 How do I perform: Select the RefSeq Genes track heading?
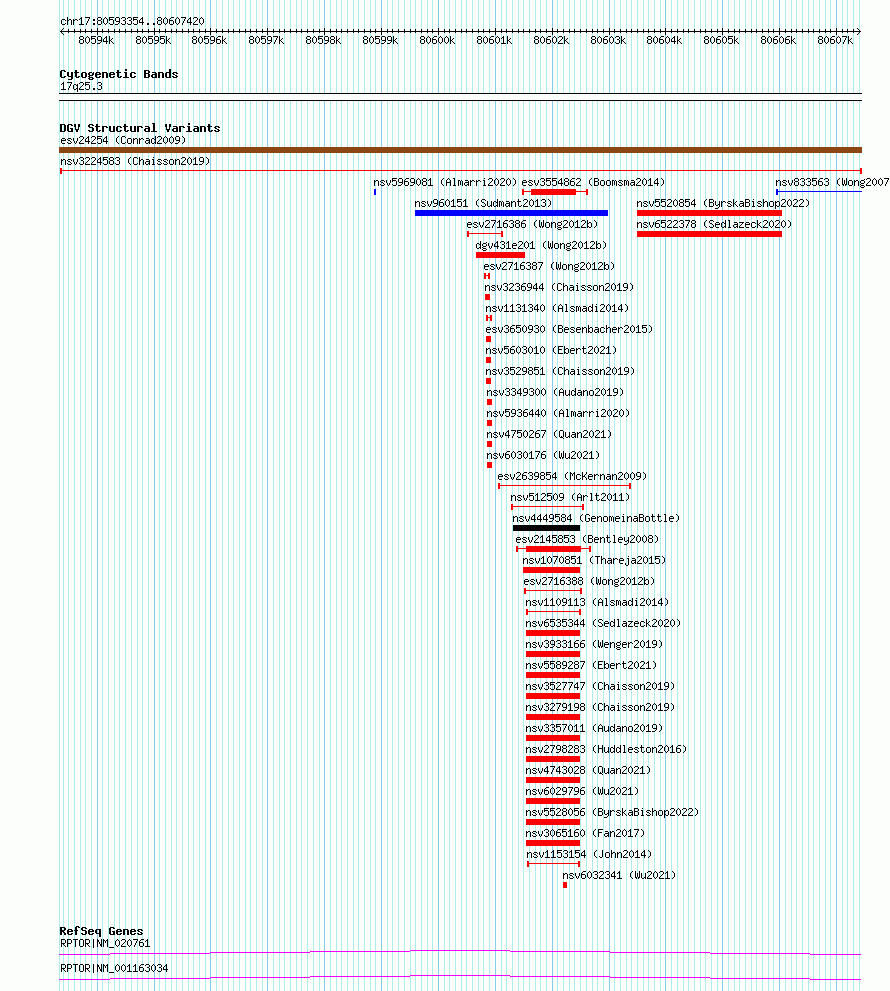coord(101,931)
